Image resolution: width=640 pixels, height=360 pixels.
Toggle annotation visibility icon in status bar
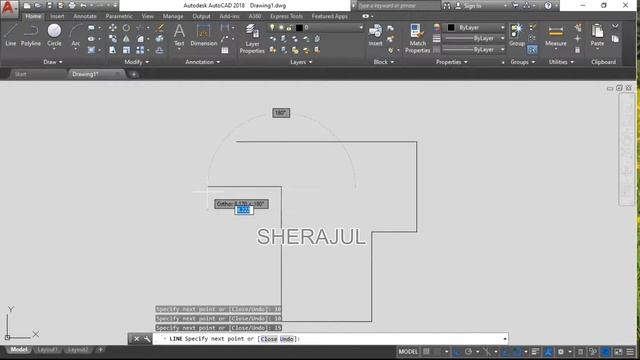548,351
